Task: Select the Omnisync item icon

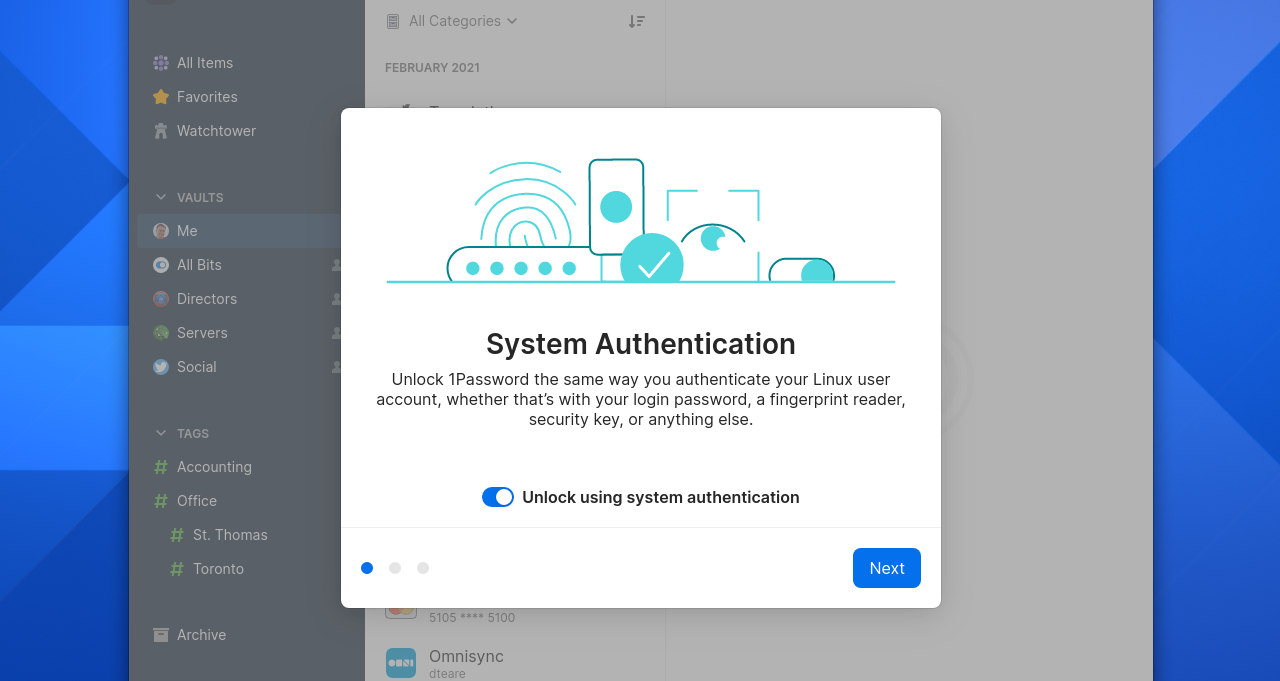Action: pos(401,663)
